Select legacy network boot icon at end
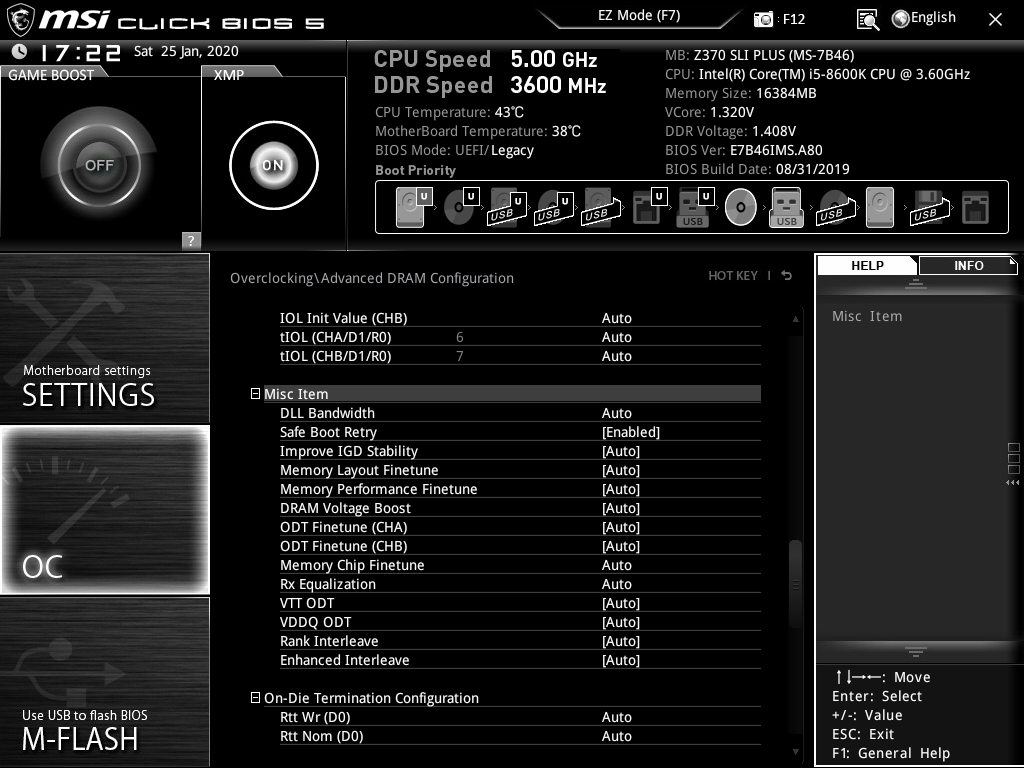1024x768 pixels. coord(975,207)
